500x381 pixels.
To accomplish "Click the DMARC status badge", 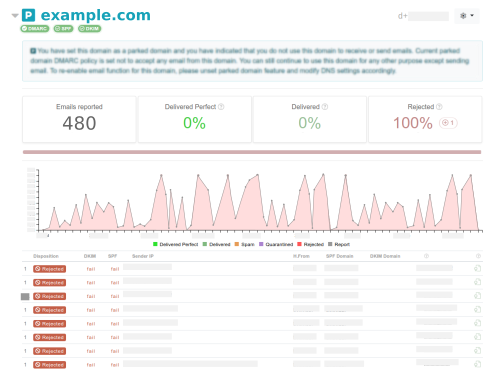I will [x=35, y=29].
